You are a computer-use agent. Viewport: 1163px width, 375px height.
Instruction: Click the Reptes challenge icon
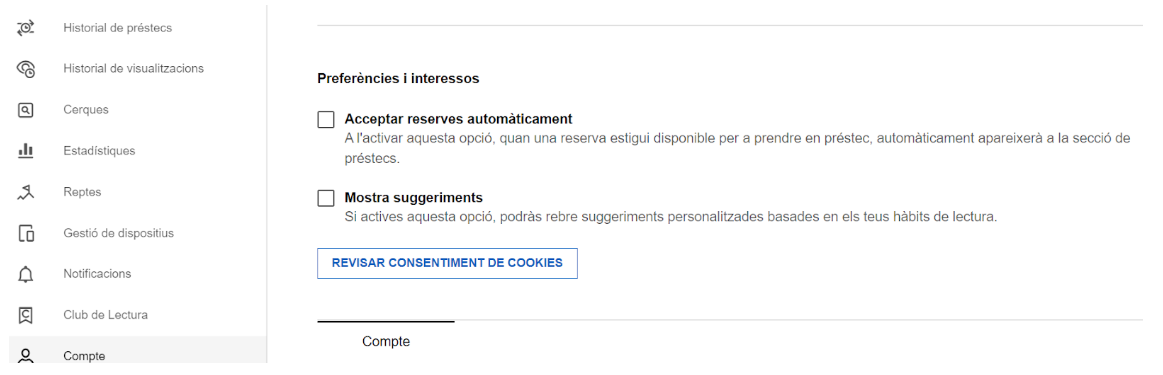[25, 192]
